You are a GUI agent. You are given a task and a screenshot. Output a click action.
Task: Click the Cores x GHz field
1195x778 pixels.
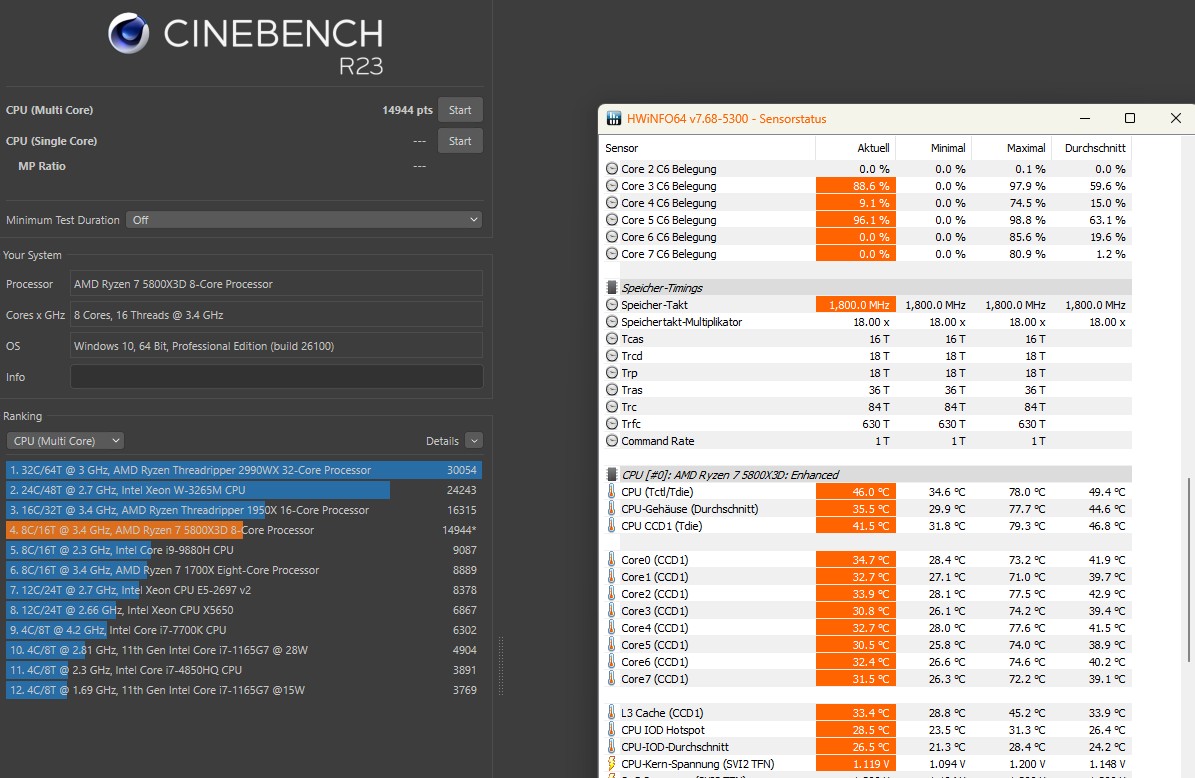tap(277, 315)
